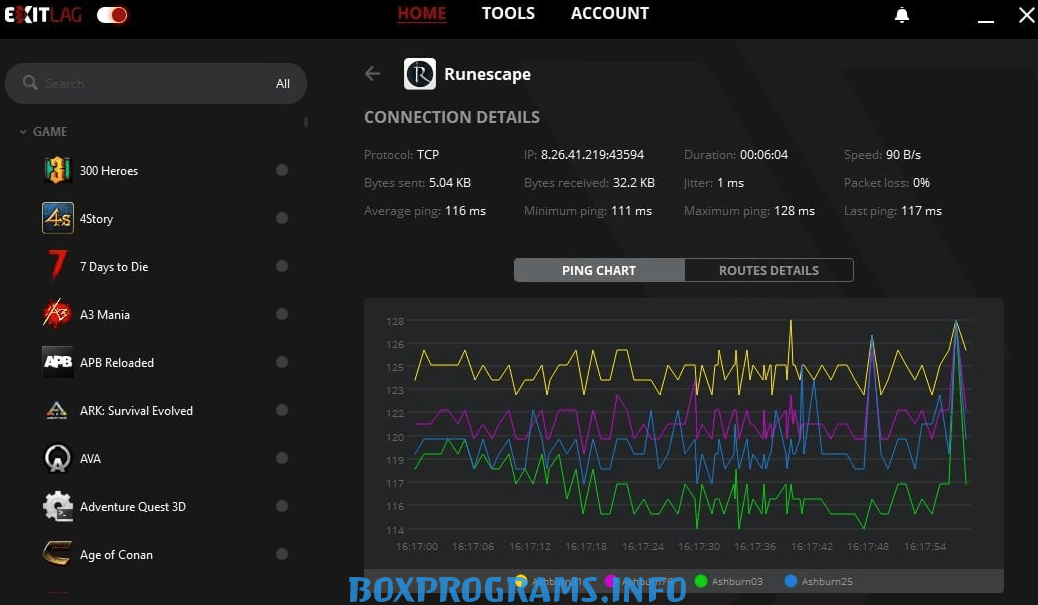
Task: Select the Age of Conan name
Action: point(117,555)
